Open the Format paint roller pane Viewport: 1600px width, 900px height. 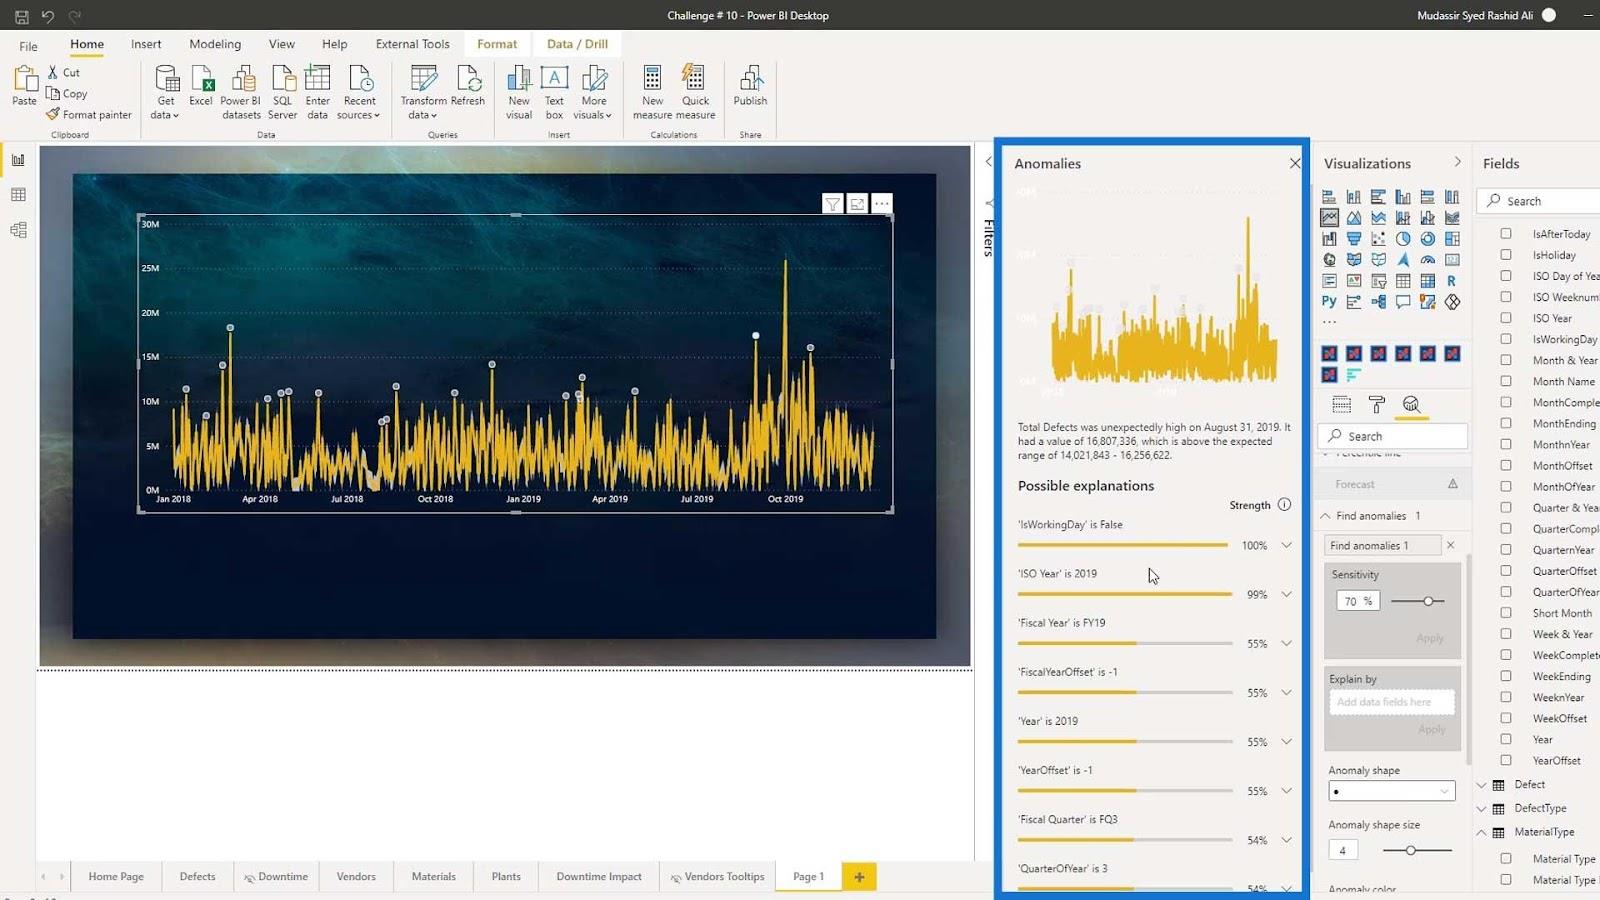pos(1377,404)
